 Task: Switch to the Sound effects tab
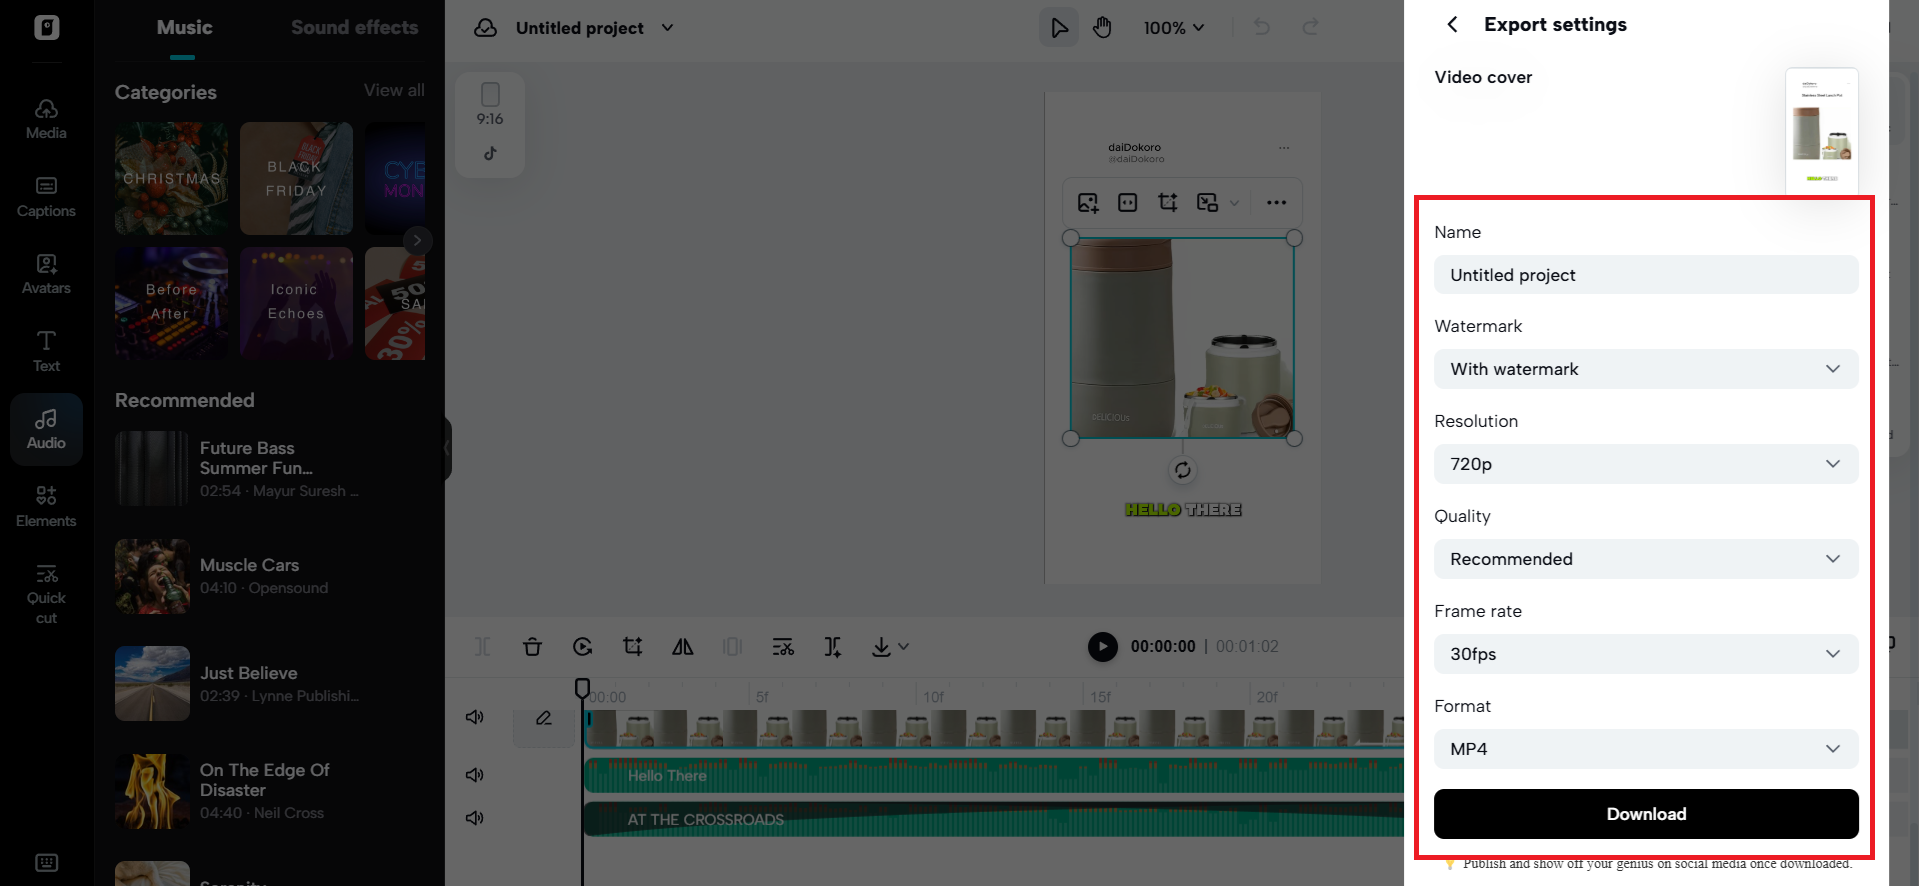(354, 28)
